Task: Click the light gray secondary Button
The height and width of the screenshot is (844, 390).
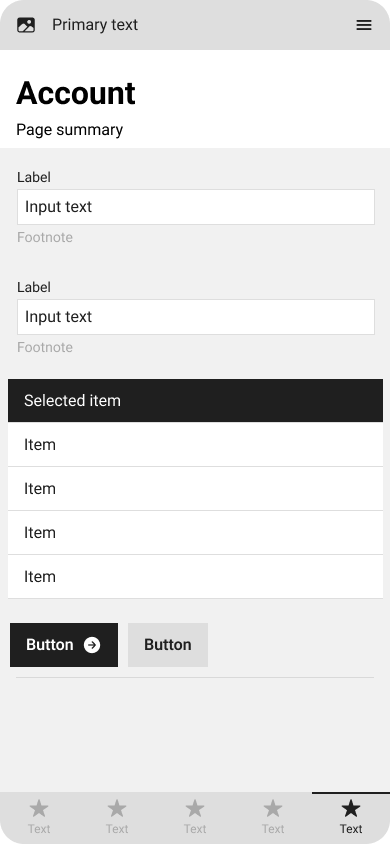Action: pyautogui.click(x=168, y=645)
